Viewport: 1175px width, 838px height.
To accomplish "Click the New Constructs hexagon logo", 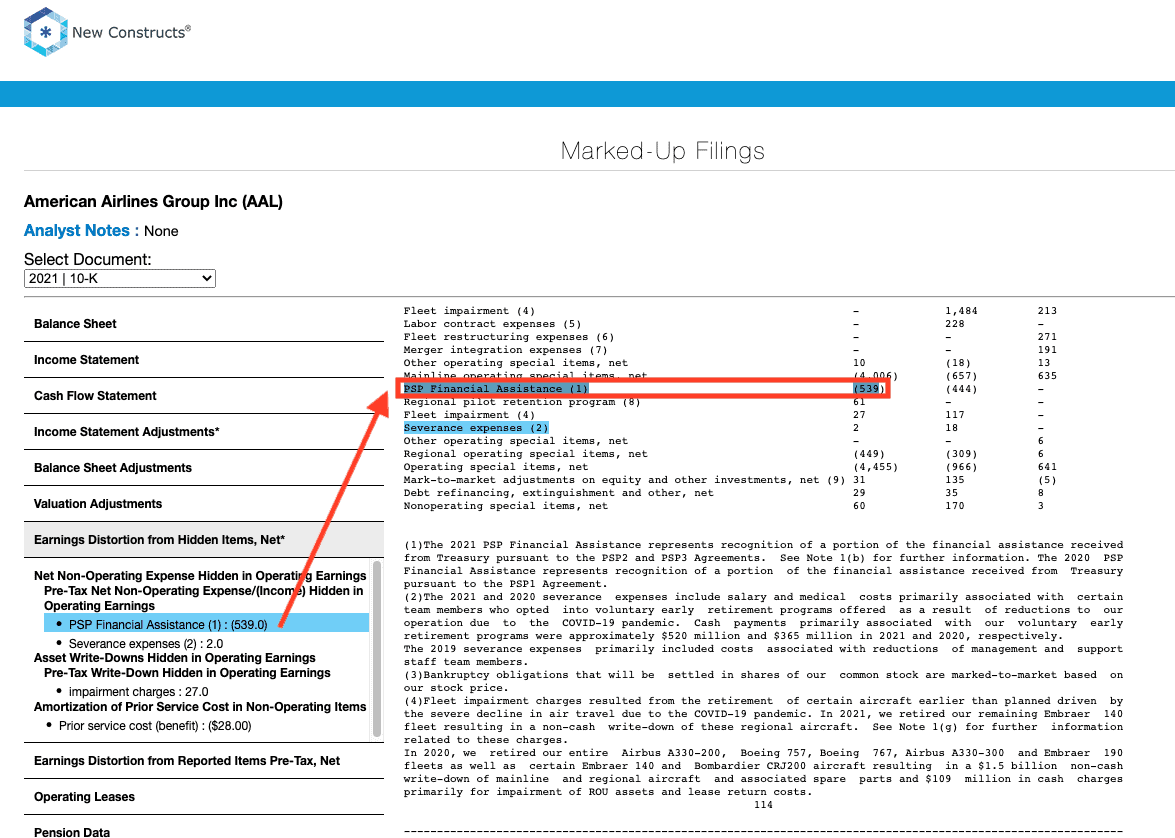I will pyautogui.click(x=46, y=31).
